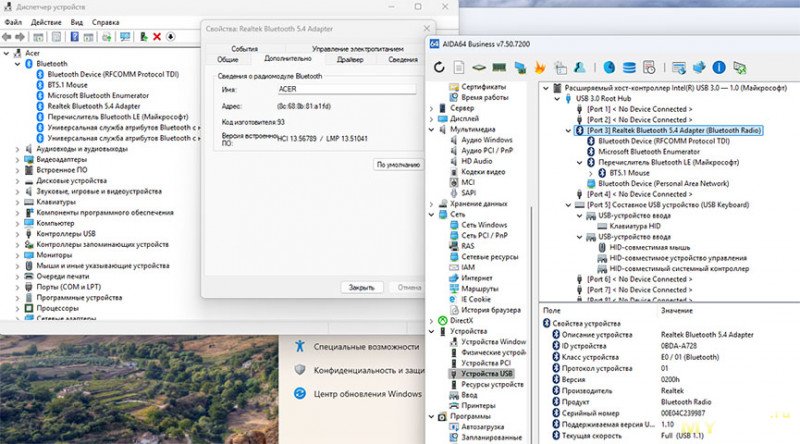The image size is (800, 444).
Task: Open the Вид menu
Action: (x=77, y=22)
